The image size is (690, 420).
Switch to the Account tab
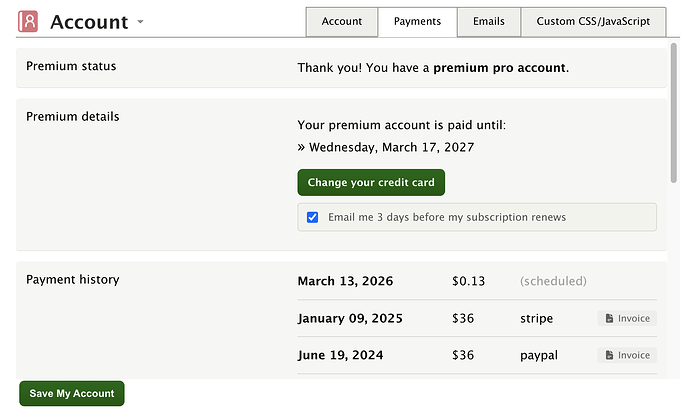pyautogui.click(x=341, y=21)
